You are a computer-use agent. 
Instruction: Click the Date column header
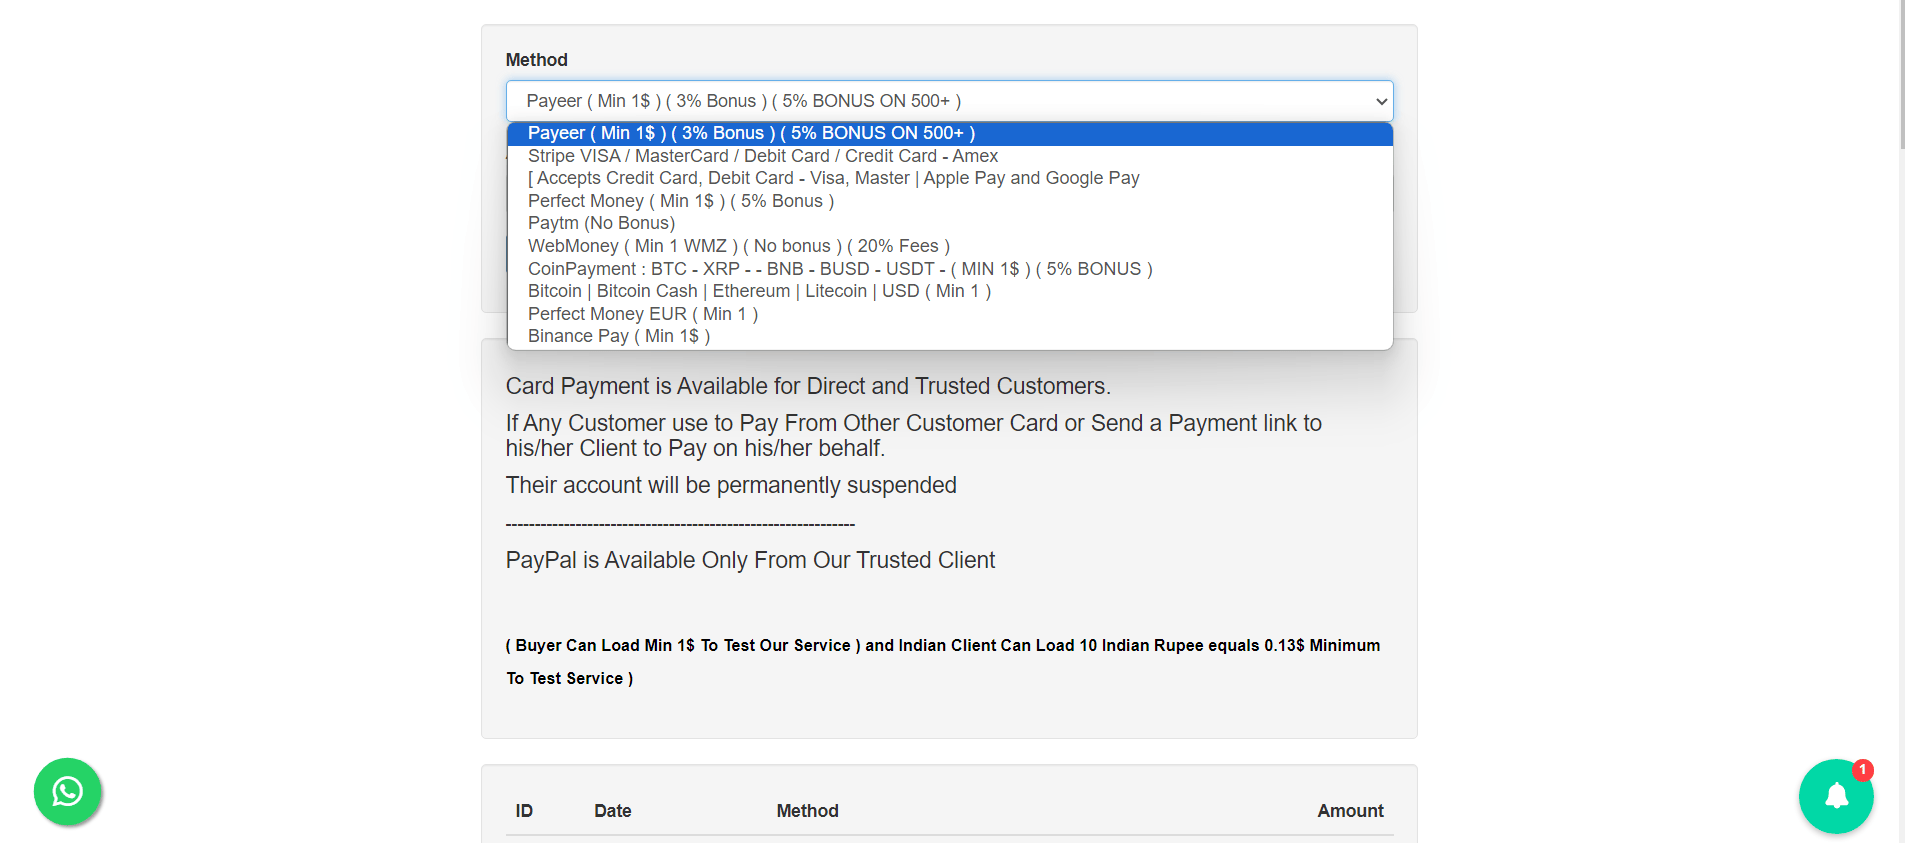(x=612, y=811)
